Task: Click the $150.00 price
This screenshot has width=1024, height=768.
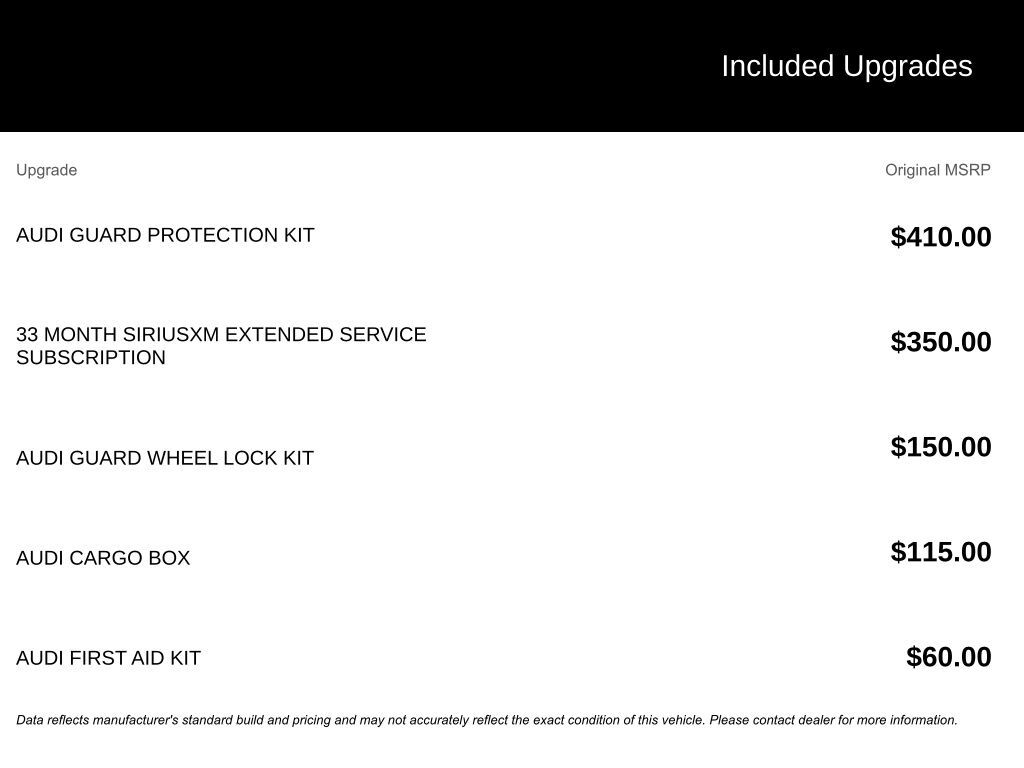Action: tap(940, 447)
